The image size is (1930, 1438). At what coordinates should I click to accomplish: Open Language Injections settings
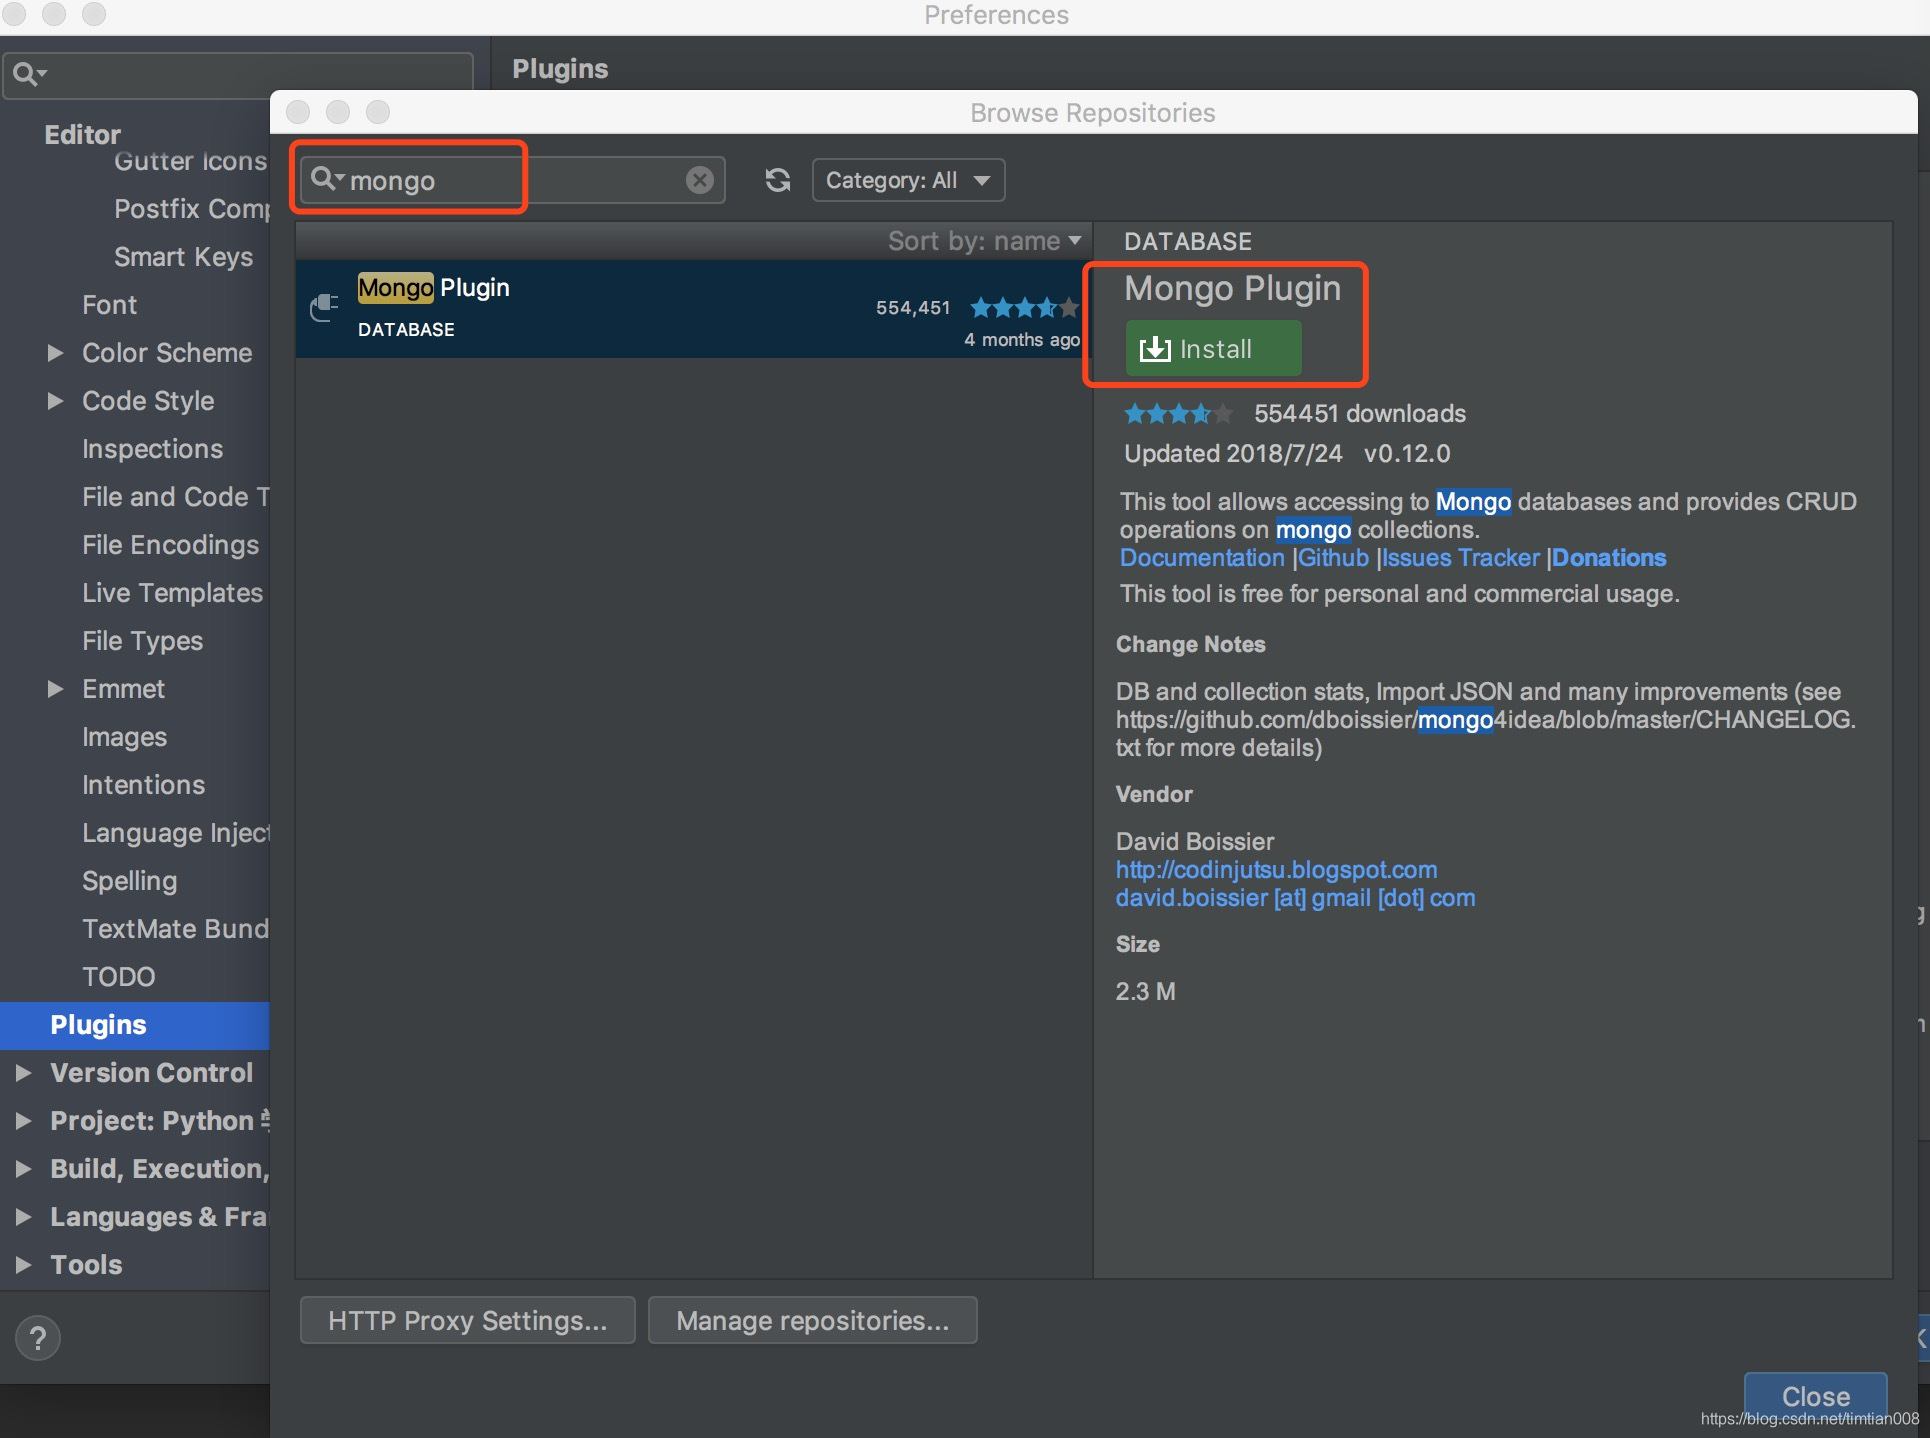[x=176, y=833]
